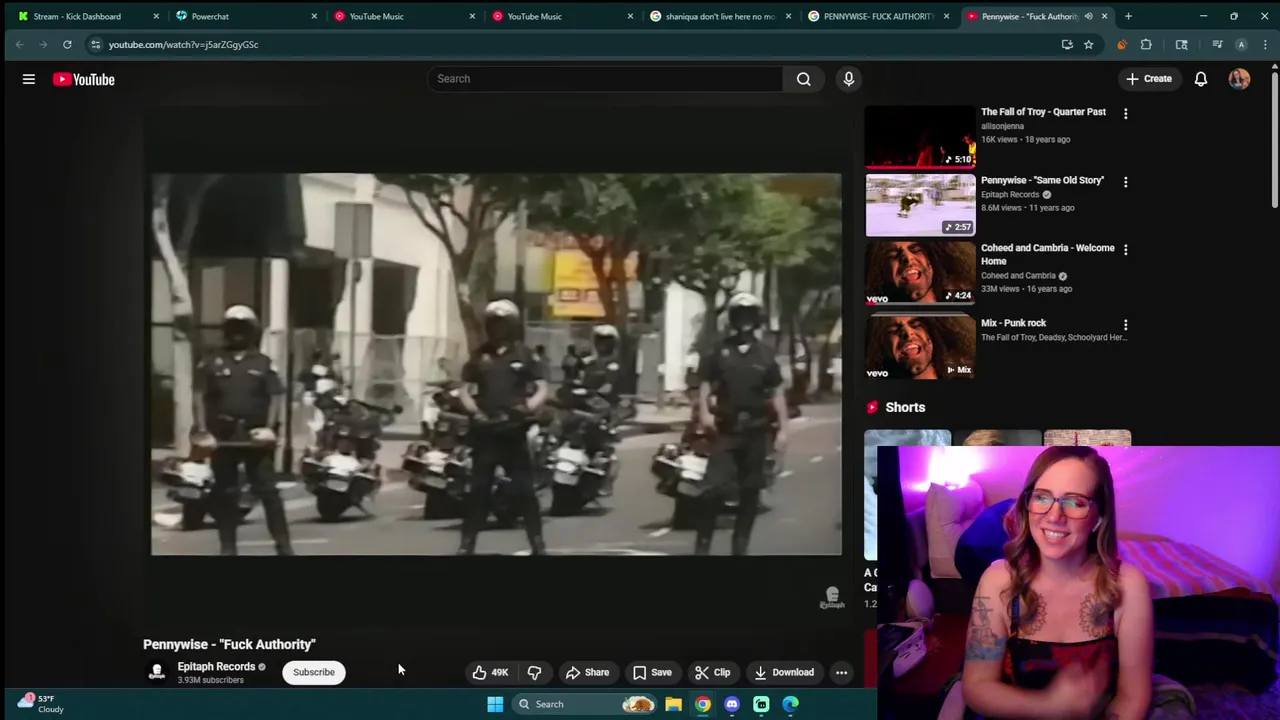
Task: Open options for Same Old Story video
Action: click(1126, 182)
